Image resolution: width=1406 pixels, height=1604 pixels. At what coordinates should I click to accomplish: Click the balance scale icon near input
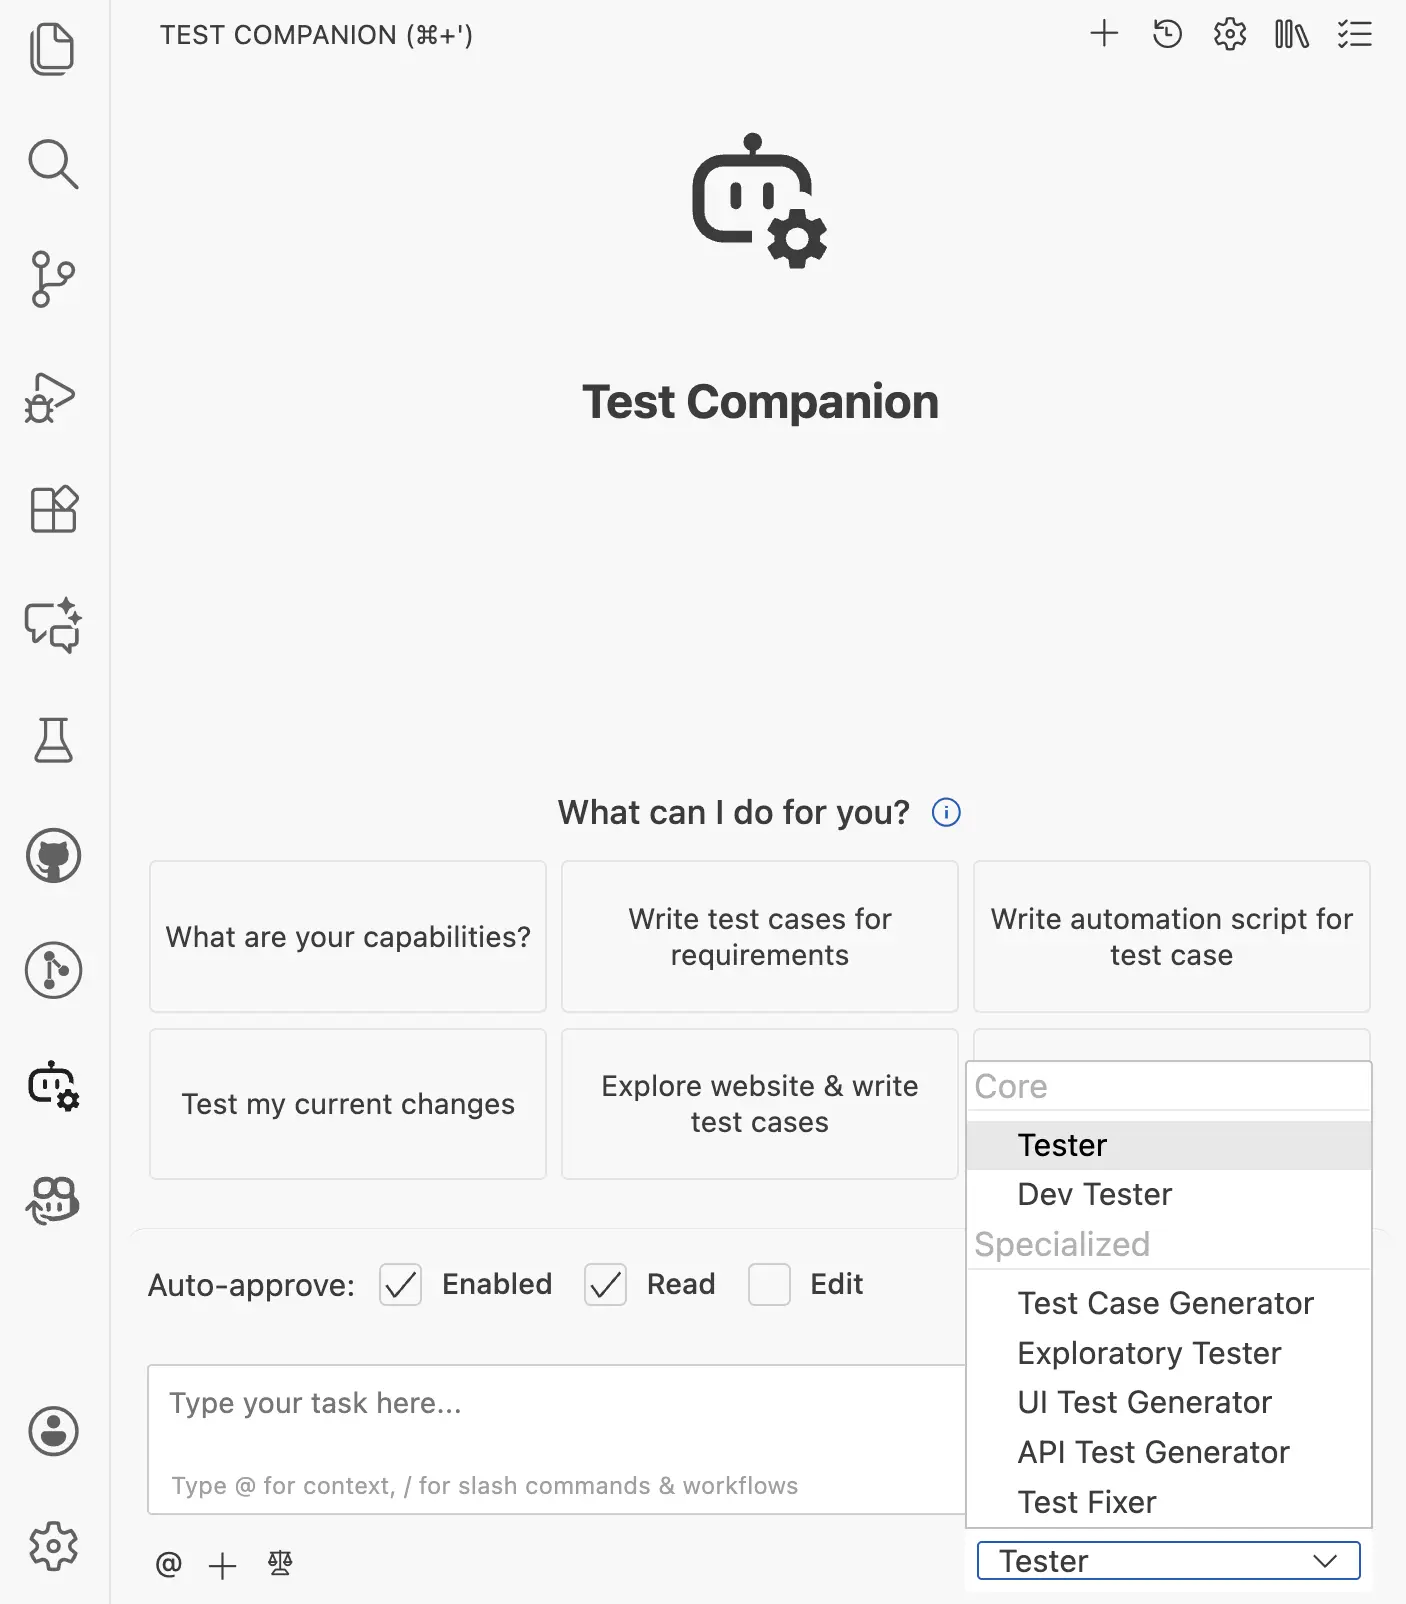(279, 1562)
